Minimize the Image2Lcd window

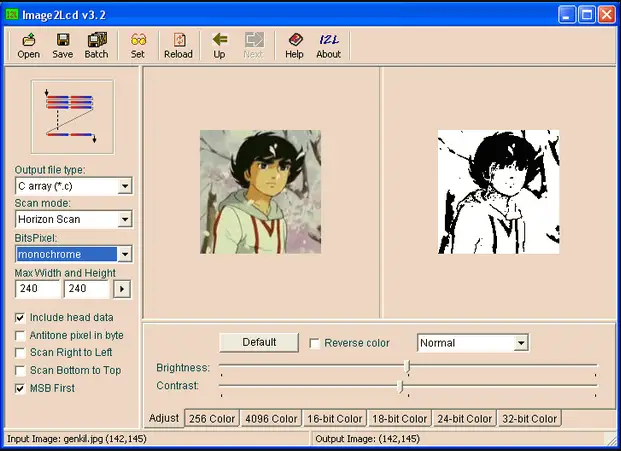coord(567,15)
